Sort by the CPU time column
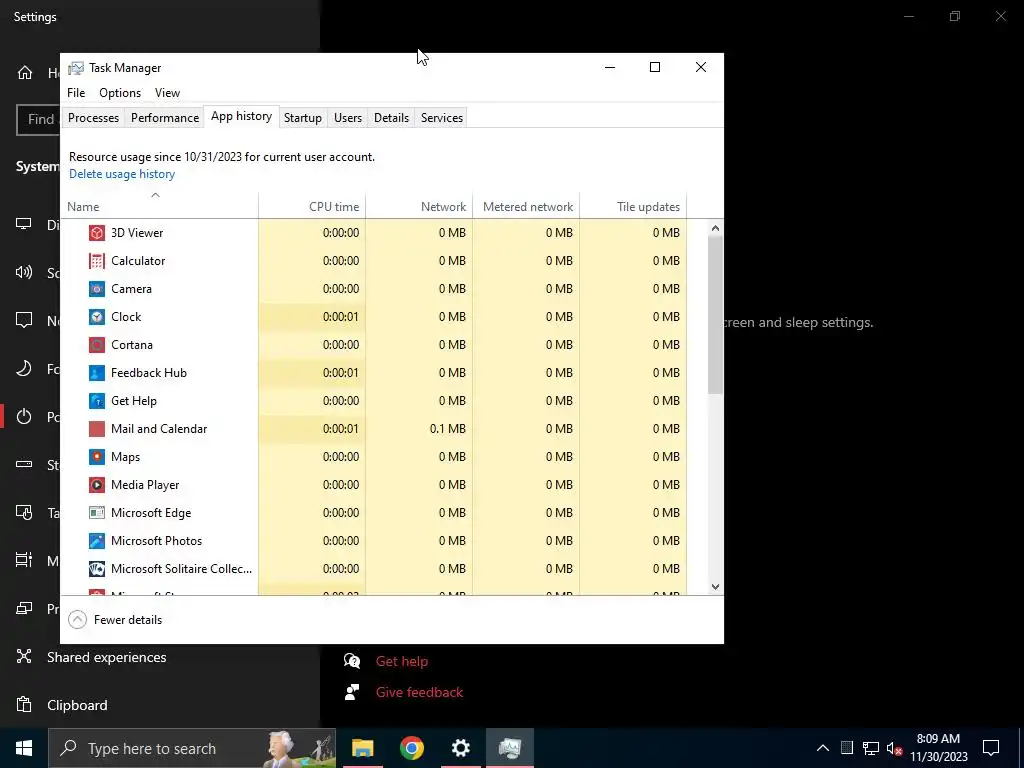This screenshot has width=1024, height=768. pyautogui.click(x=312, y=206)
